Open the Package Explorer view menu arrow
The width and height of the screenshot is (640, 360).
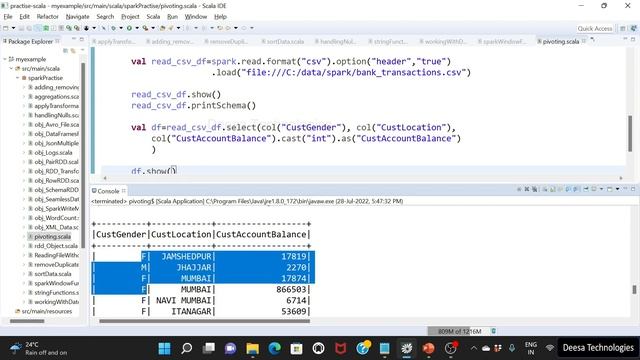pos(82,50)
